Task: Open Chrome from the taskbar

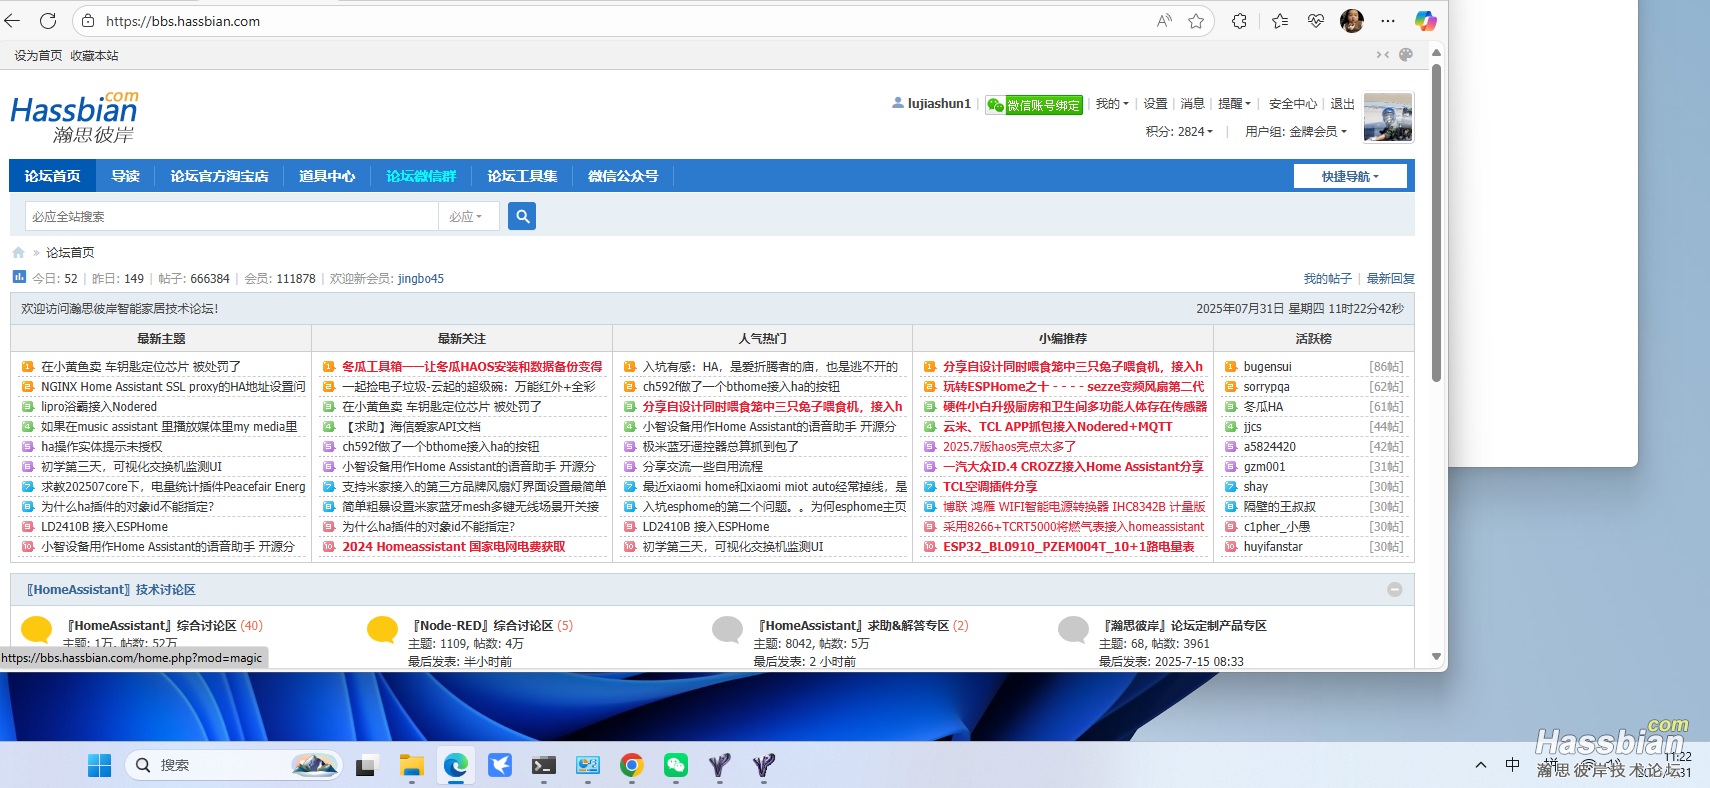Action: click(631, 765)
